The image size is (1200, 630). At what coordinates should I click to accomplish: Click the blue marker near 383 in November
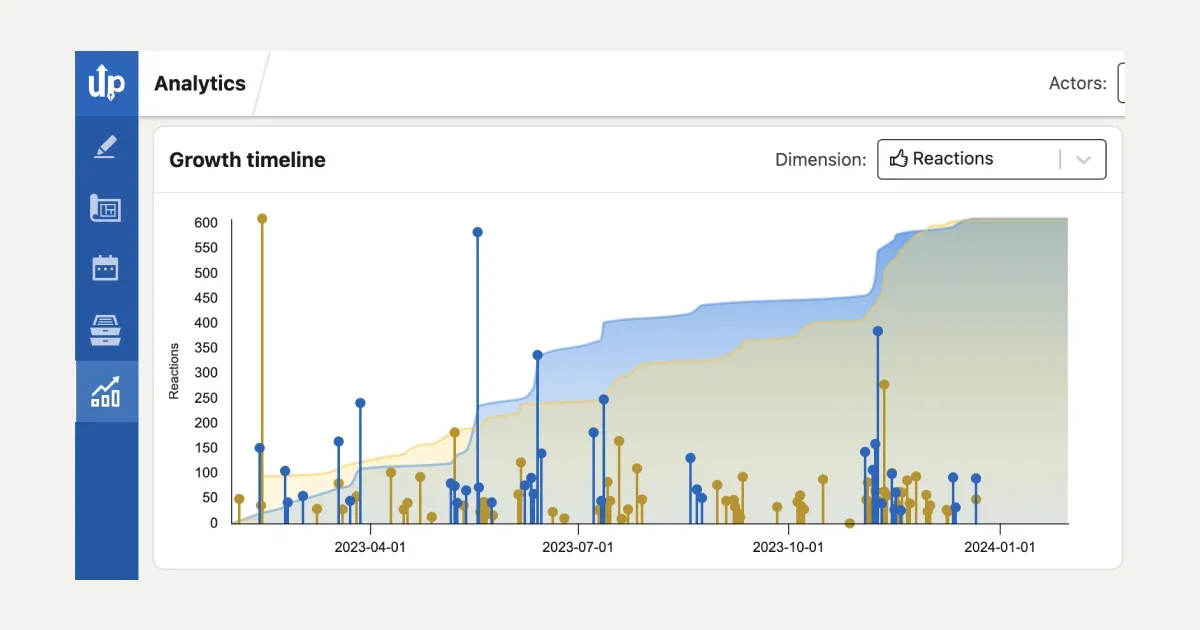877,330
